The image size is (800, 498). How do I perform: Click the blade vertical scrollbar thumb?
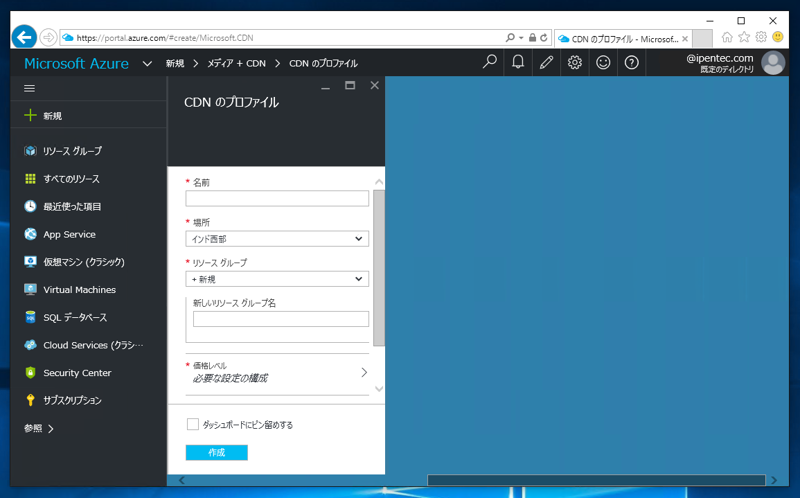tap(379, 268)
